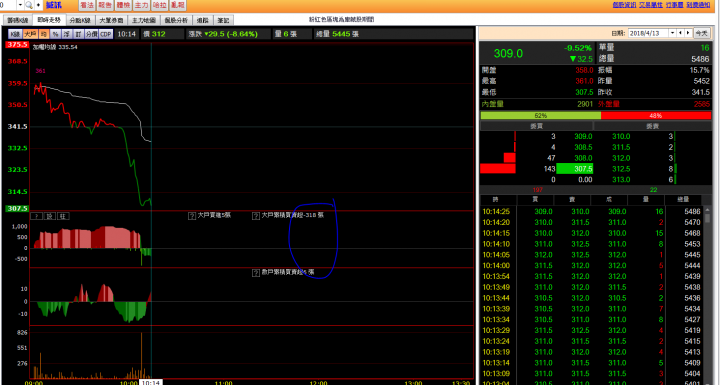Toggle the 大戶 chart overlay button
Screen dimensions: 720x385
click(x=30, y=34)
